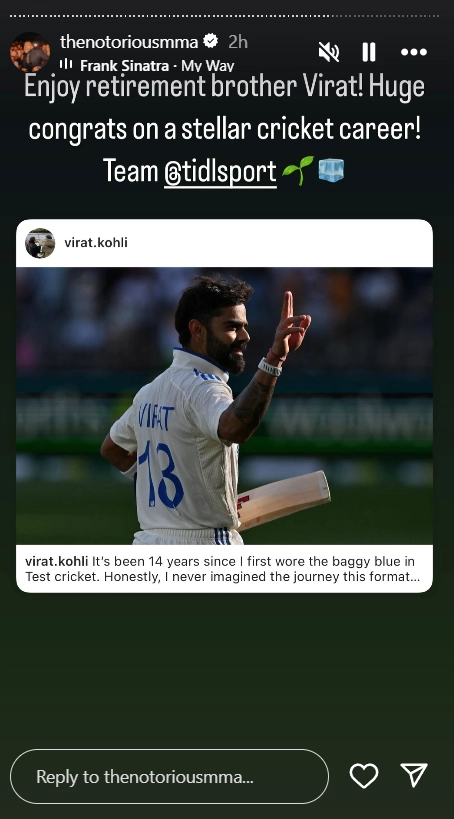Open thenotoriousmma profile picture
Image resolution: width=454 pixels, height=819 pixels.
(30, 52)
